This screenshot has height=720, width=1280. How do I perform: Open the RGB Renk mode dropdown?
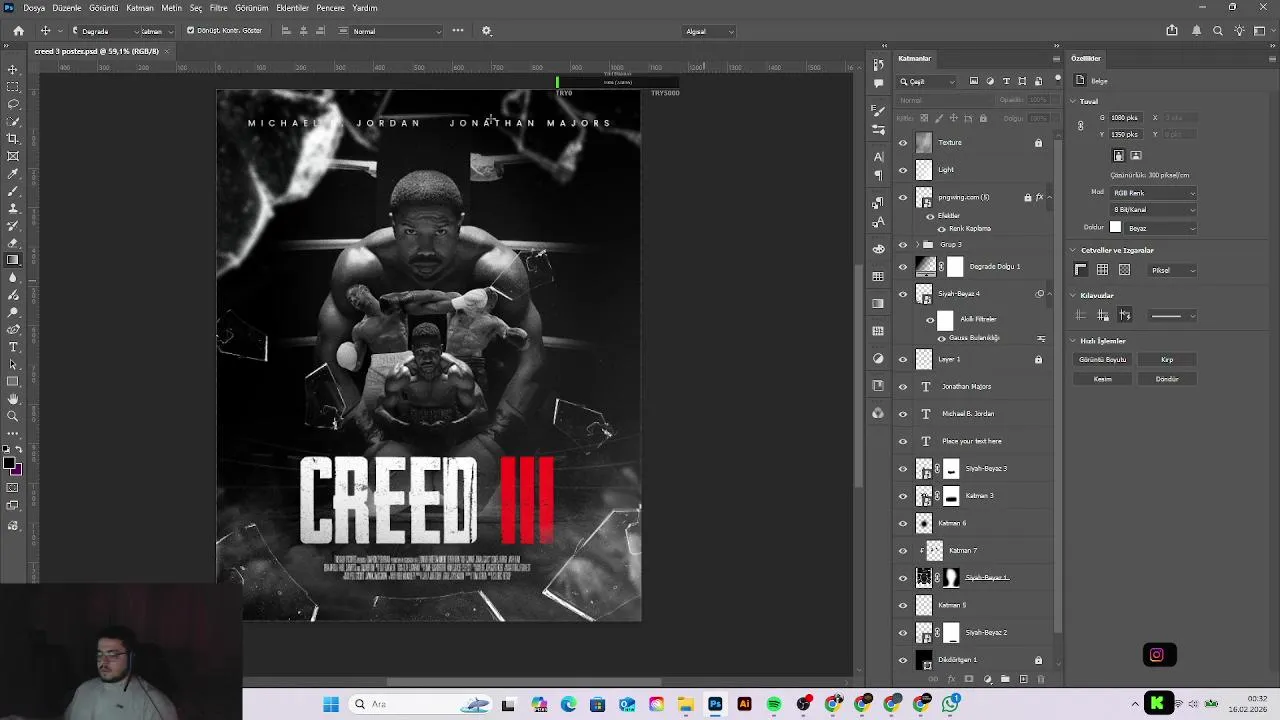[x=1153, y=193]
